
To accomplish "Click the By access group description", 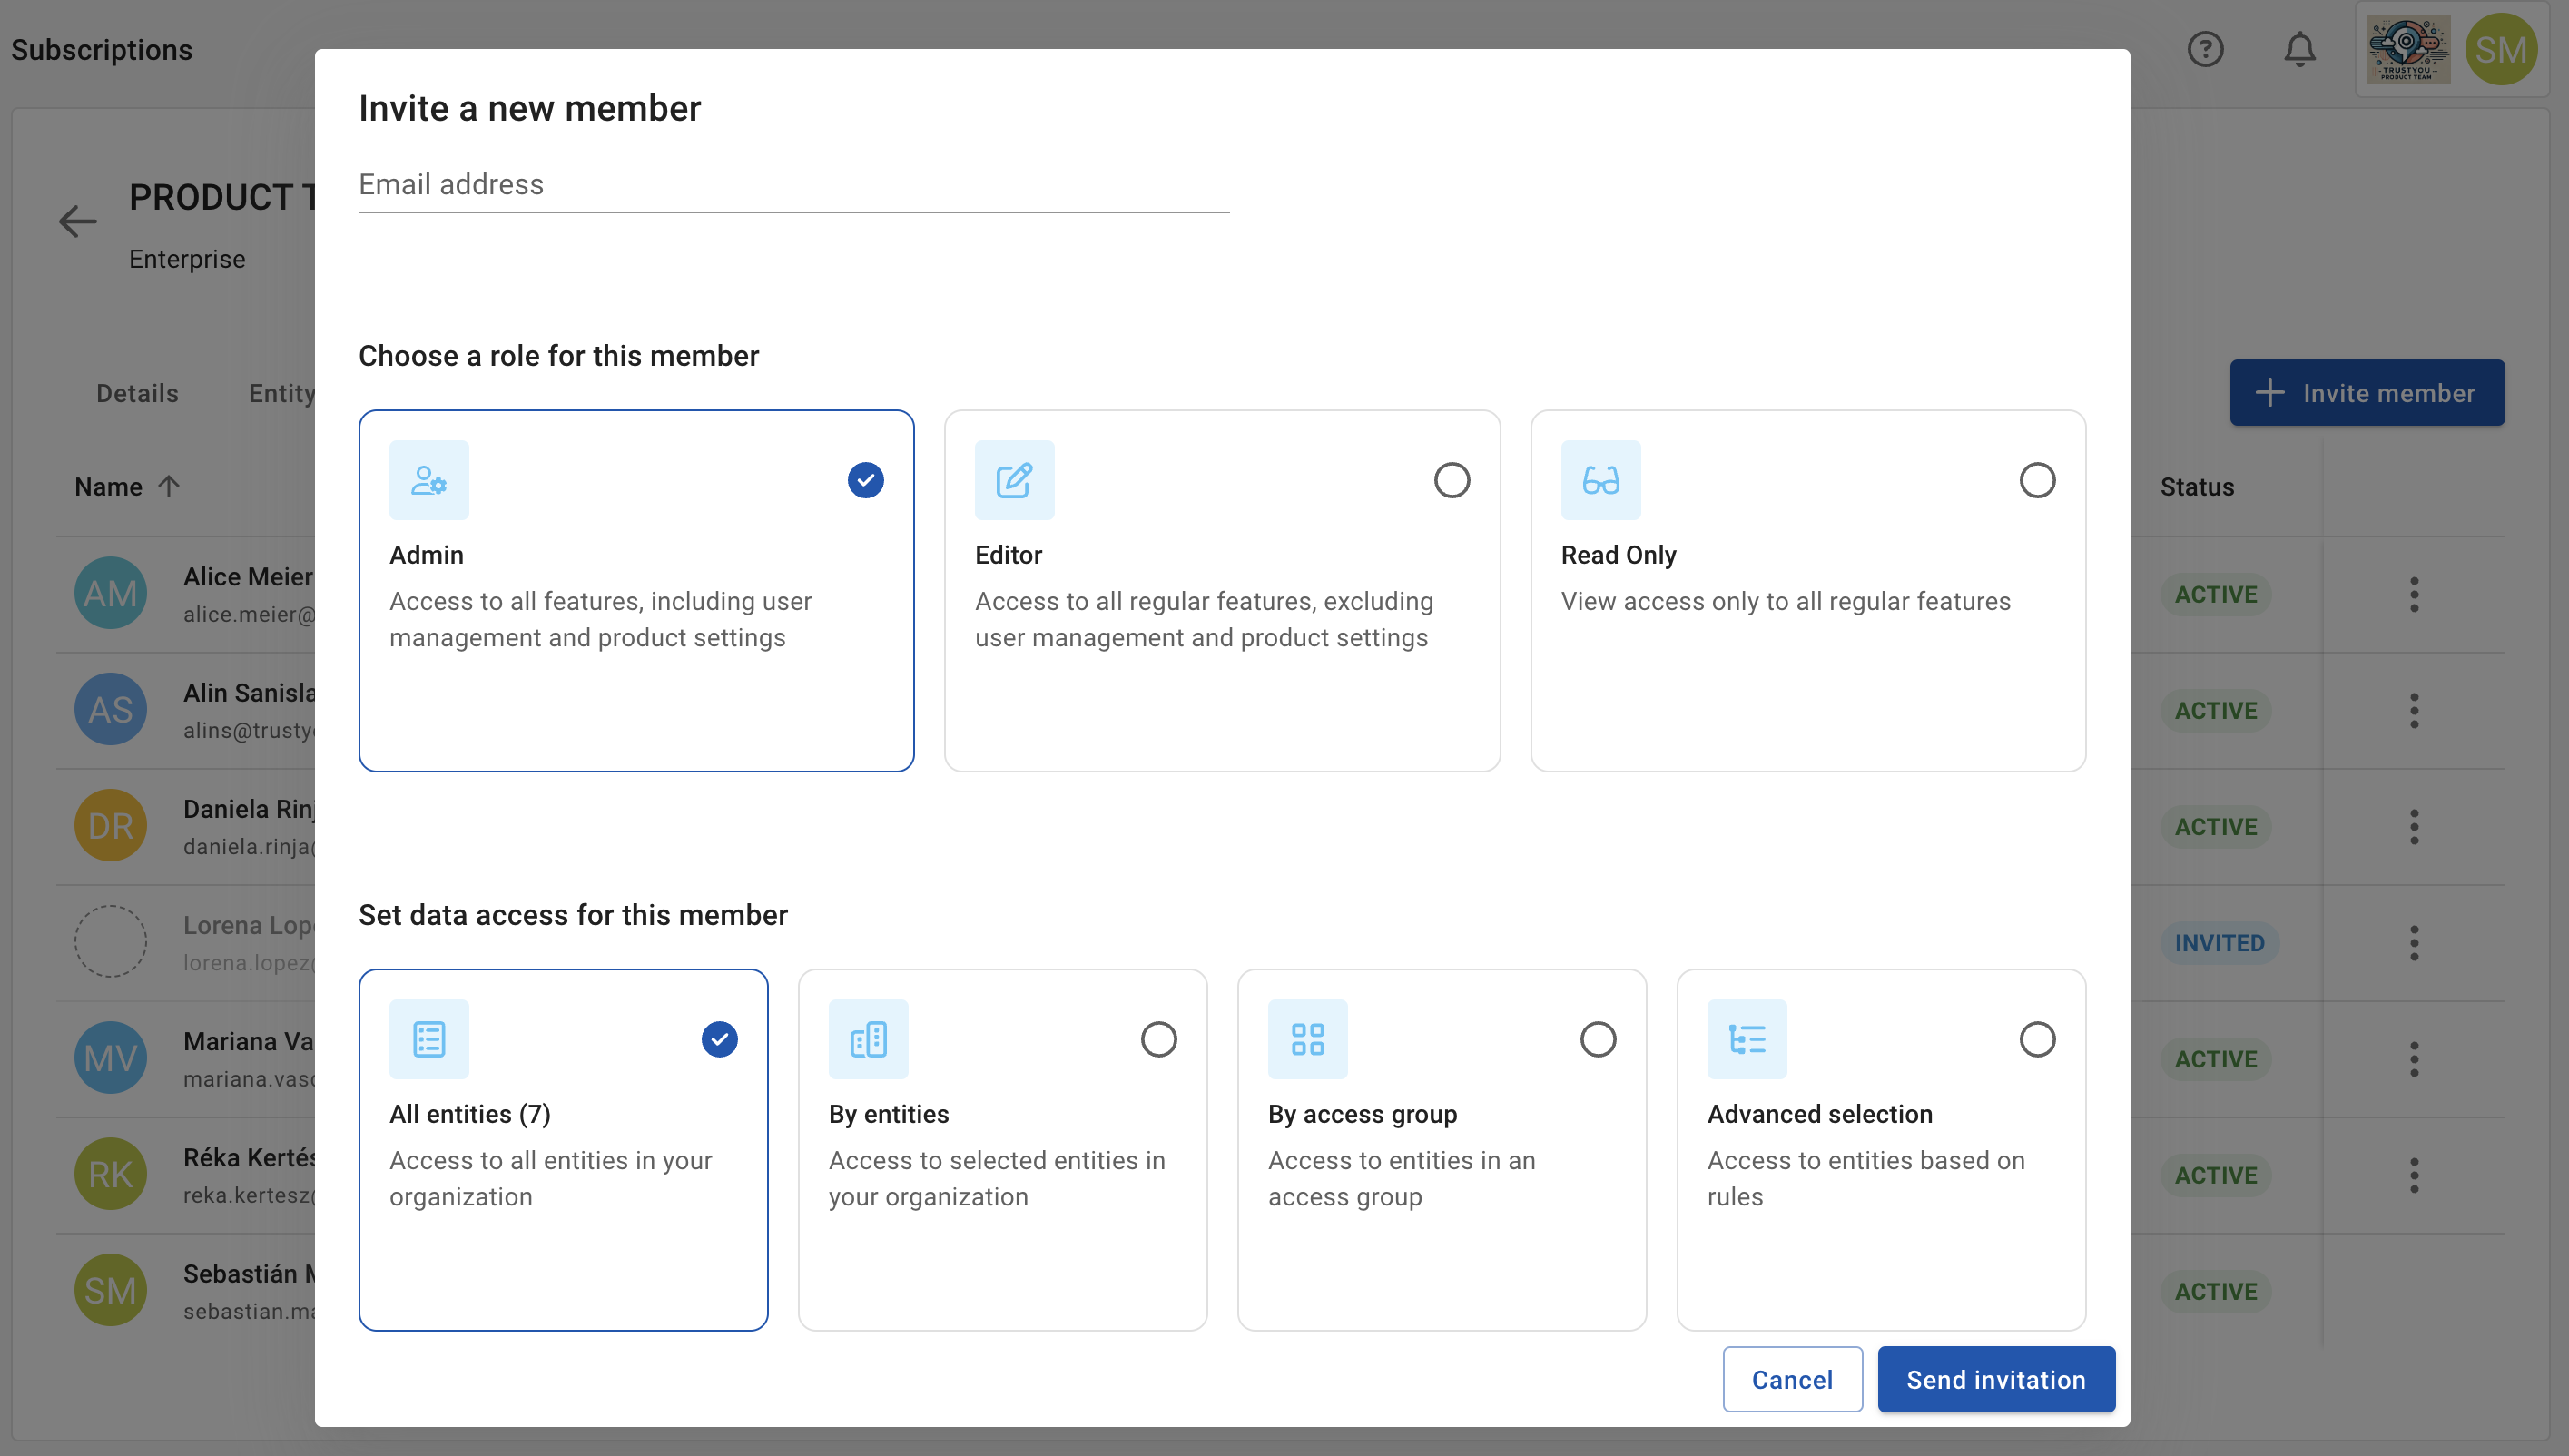I will coord(1401,1178).
